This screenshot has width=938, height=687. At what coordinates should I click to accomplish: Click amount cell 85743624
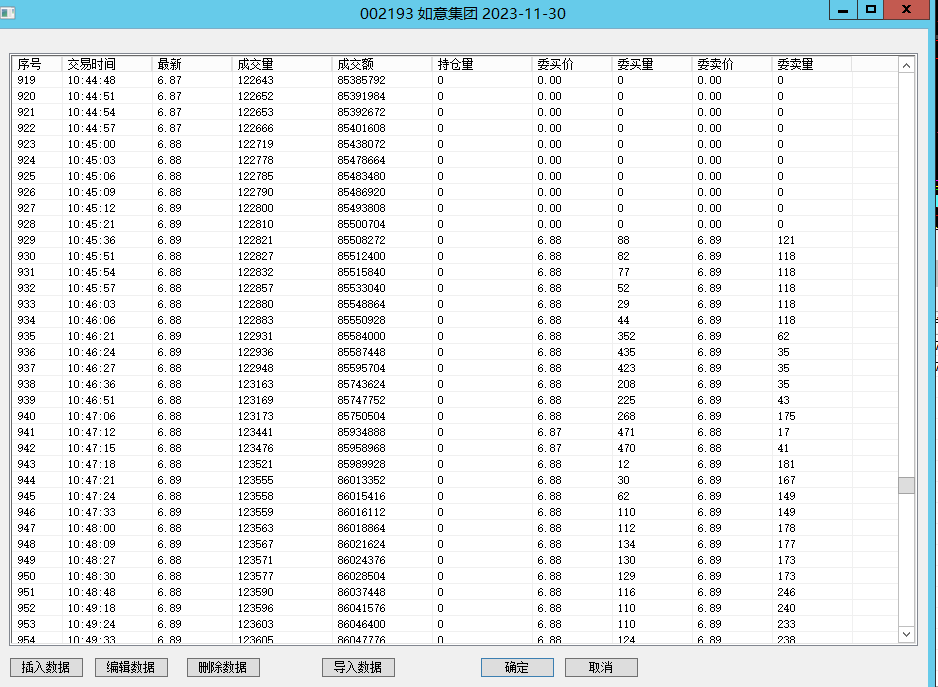361,384
